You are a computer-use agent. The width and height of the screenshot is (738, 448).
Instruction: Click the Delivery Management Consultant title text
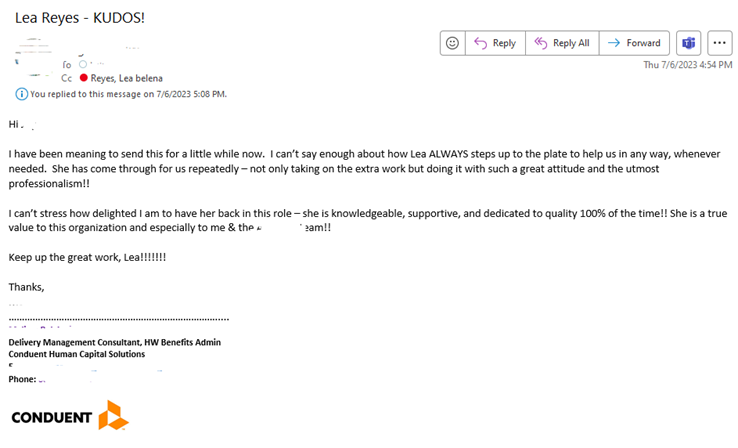(114, 342)
